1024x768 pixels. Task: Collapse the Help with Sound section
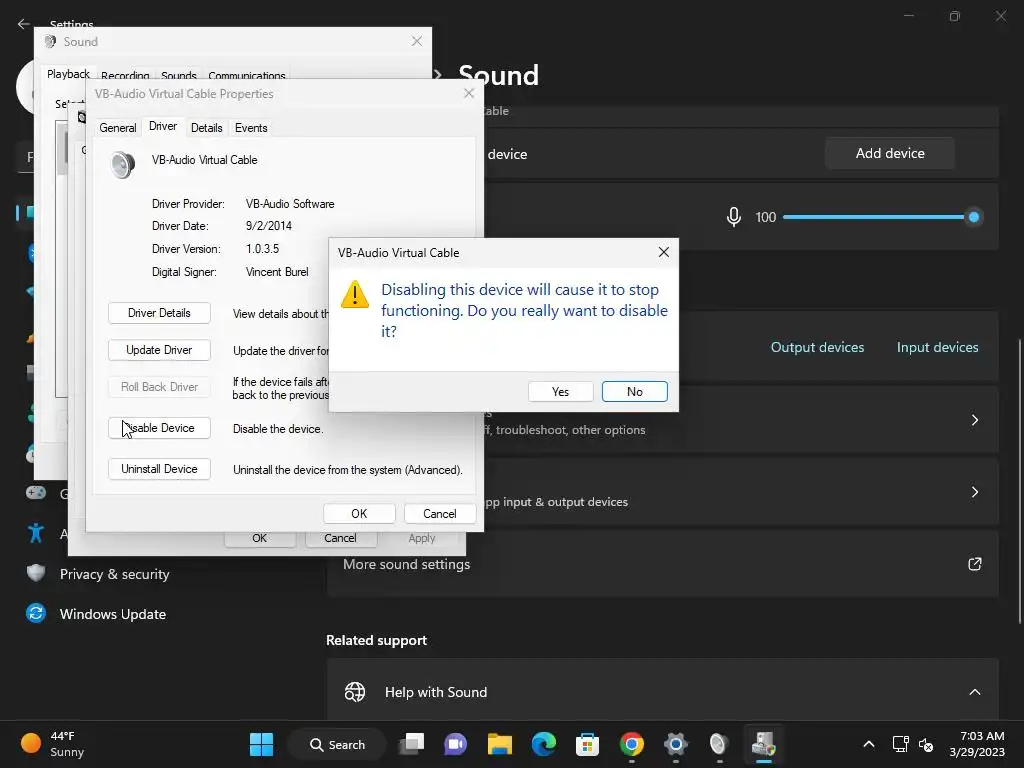974,692
